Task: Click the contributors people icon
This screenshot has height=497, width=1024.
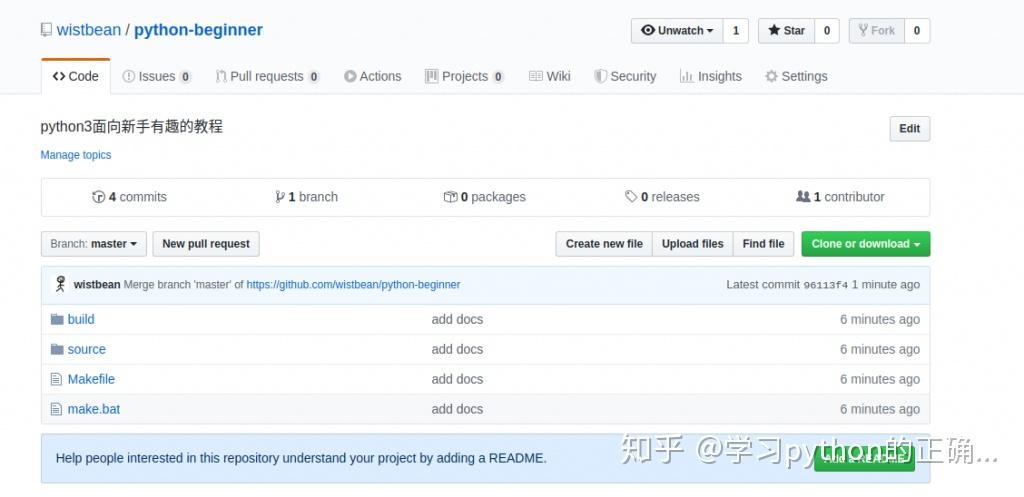Action: point(803,197)
